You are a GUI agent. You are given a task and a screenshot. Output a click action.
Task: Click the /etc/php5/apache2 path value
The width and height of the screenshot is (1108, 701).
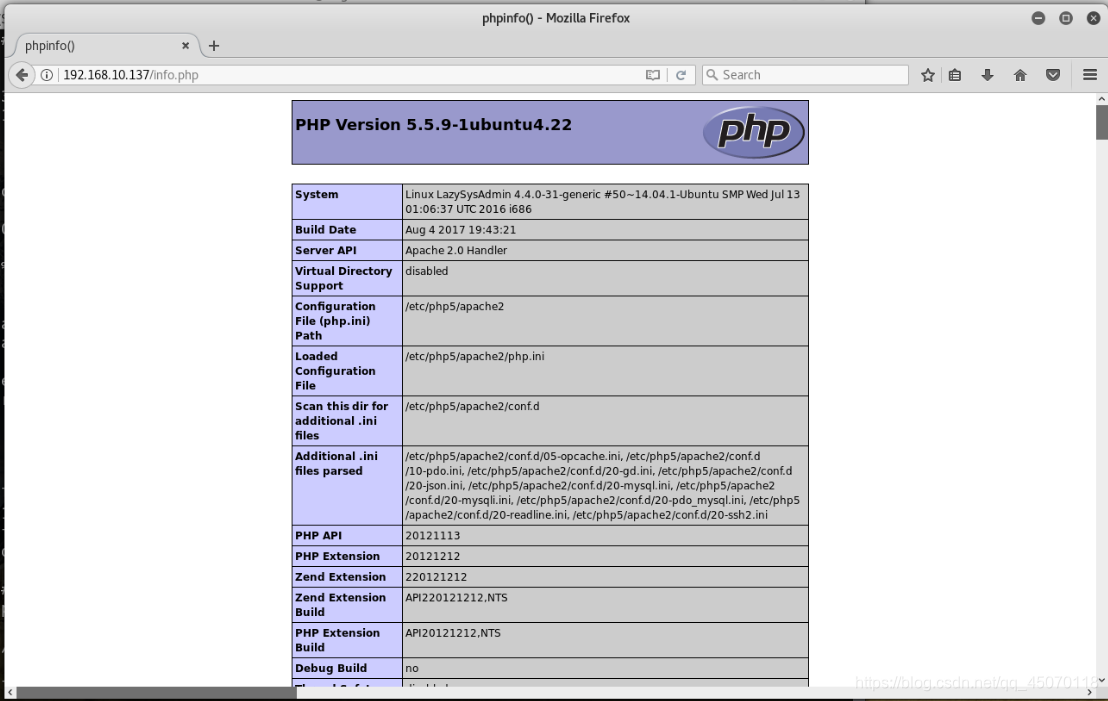click(x=454, y=306)
